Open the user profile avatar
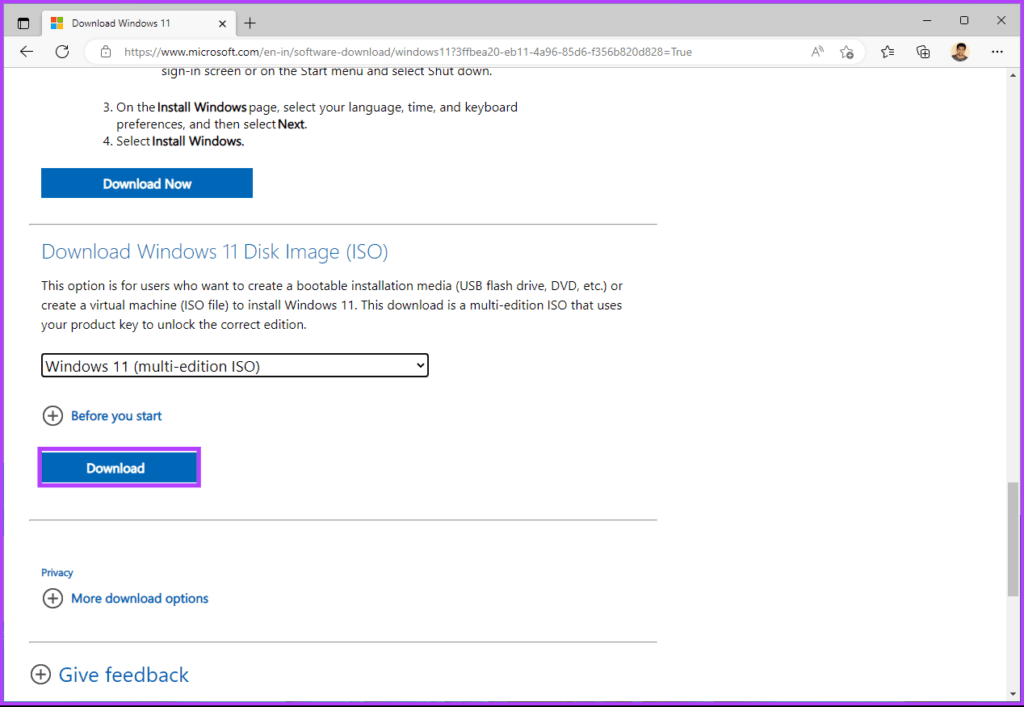 pyautogui.click(x=959, y=52)
